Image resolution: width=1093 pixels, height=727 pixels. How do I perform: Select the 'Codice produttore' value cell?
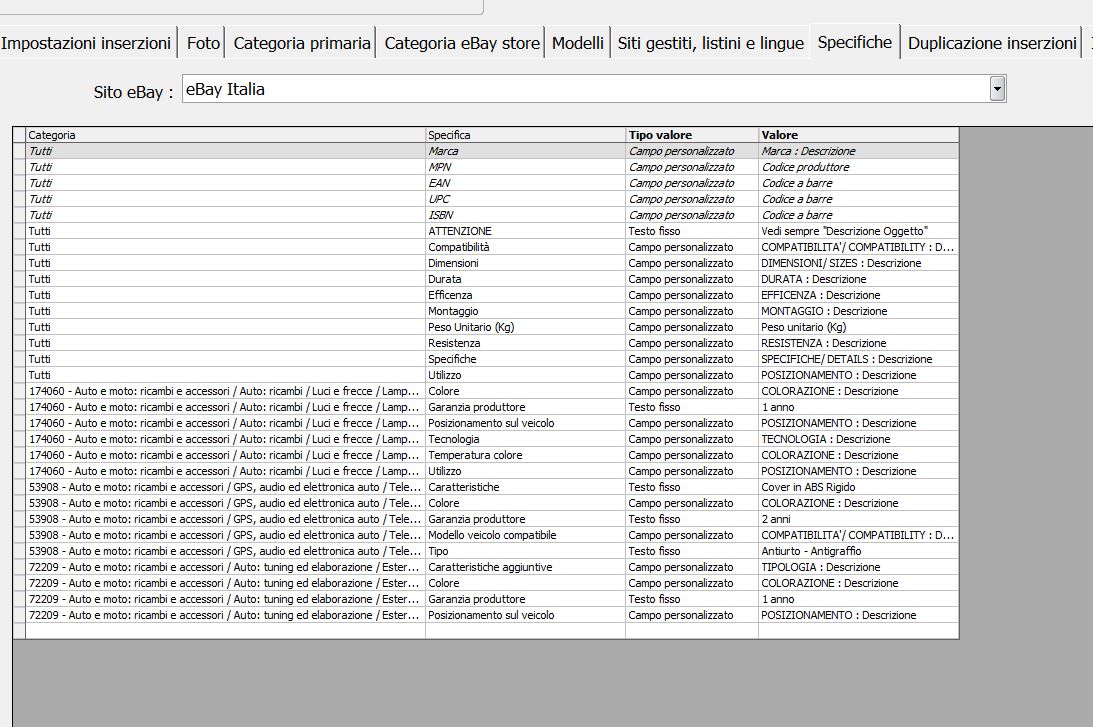click(x=859, y=167)
